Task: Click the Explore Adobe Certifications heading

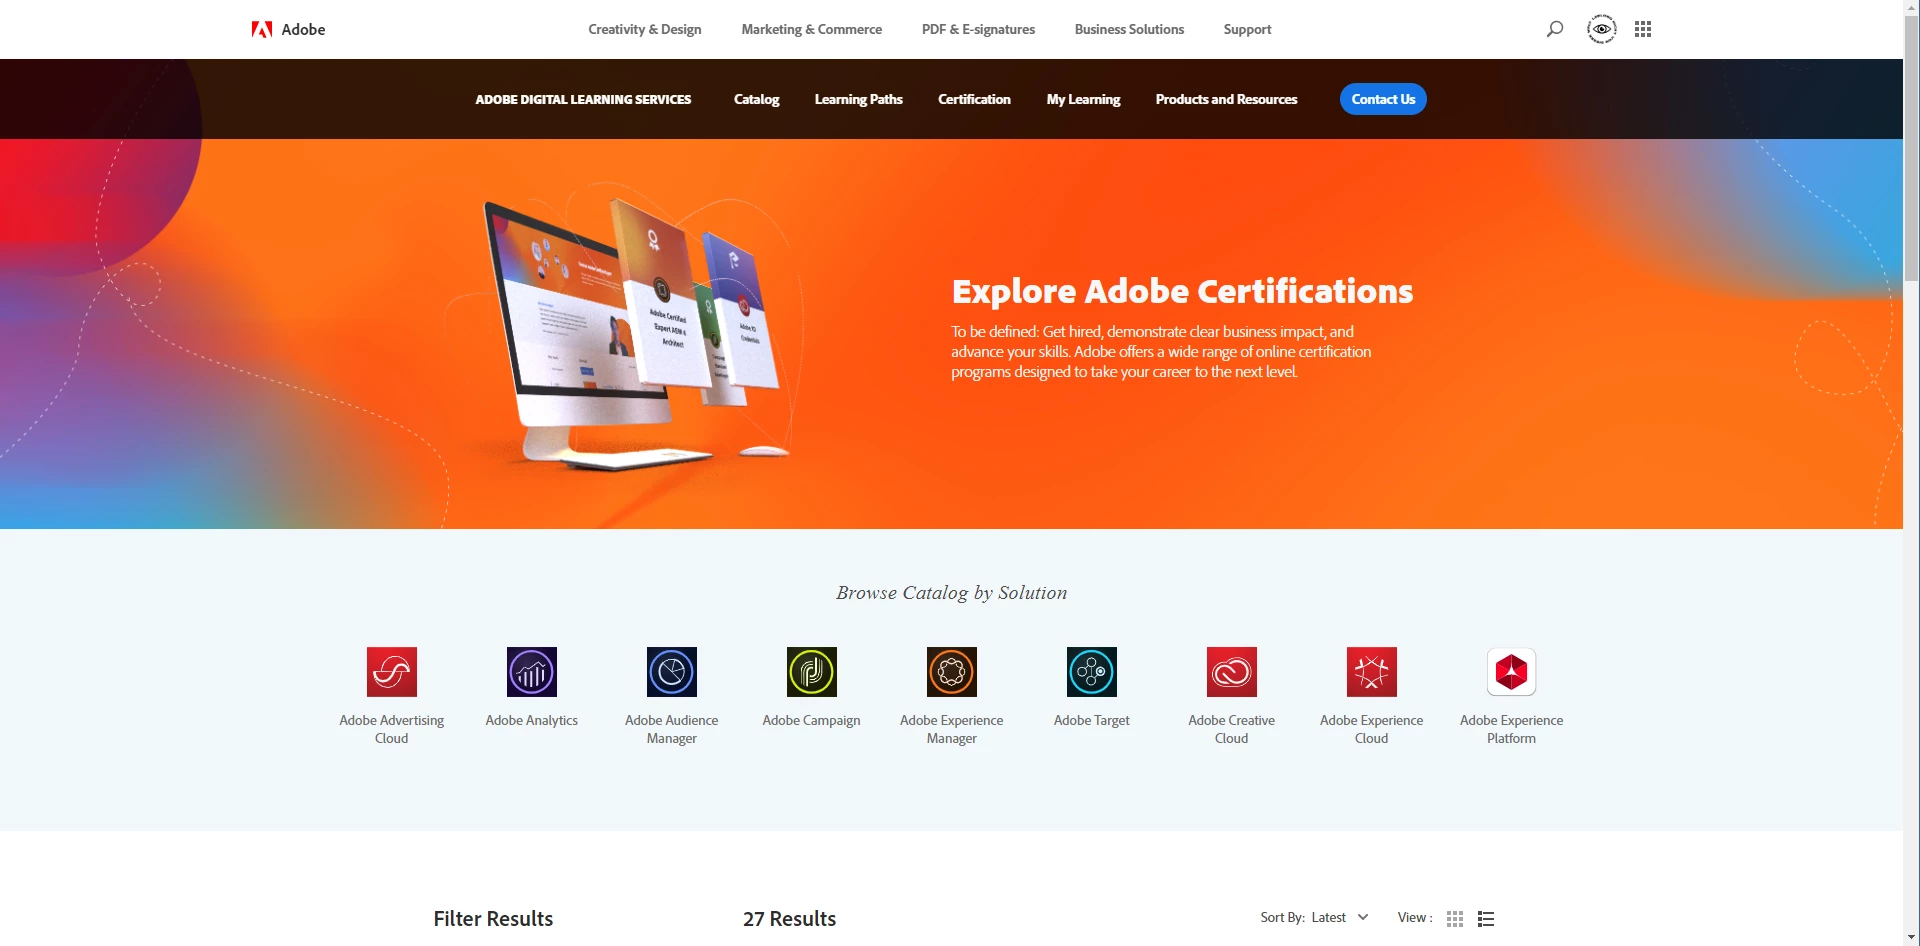Action: click(1182, 291)
